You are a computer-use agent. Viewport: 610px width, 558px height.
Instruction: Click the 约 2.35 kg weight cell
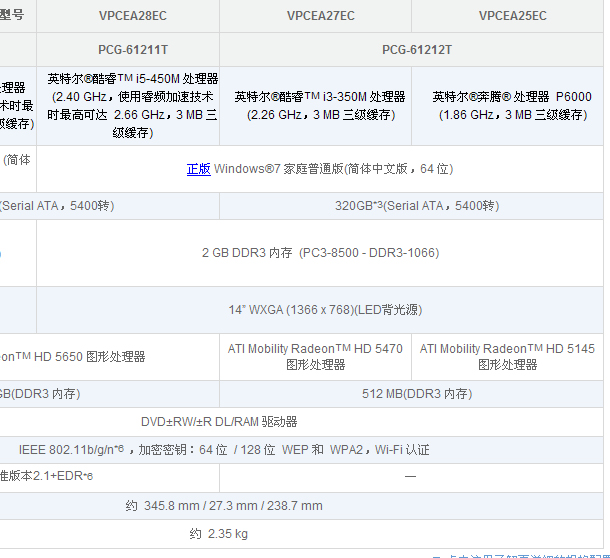click(301, 534)
